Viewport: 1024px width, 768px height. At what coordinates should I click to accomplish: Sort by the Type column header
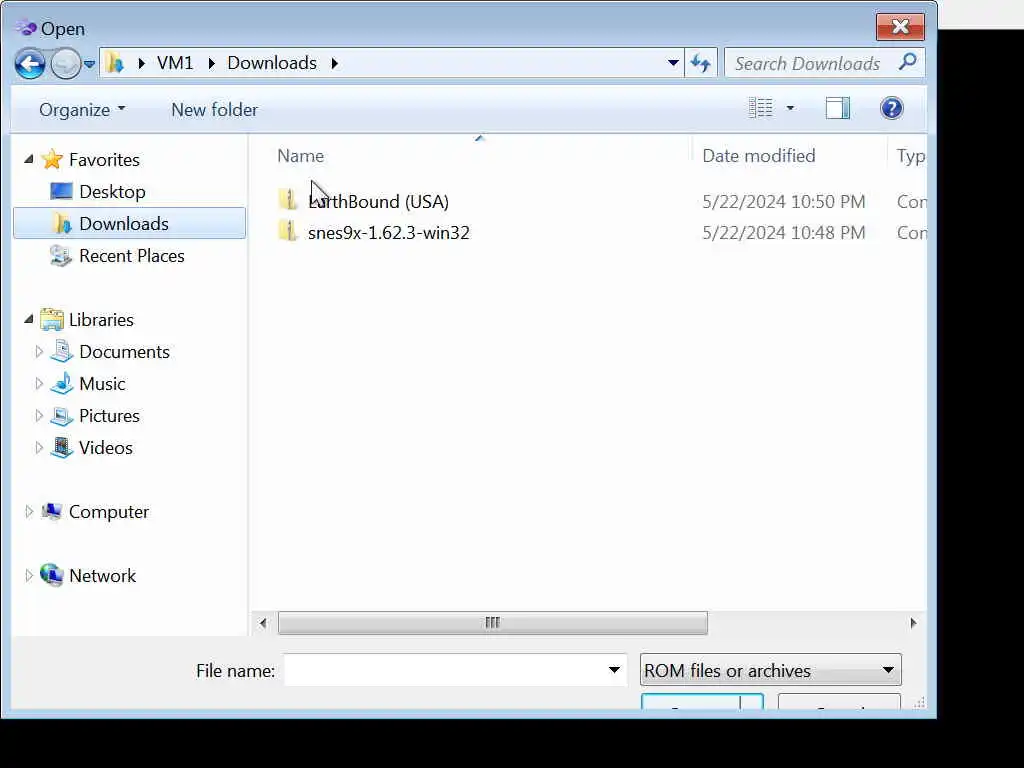click(909, 155)
